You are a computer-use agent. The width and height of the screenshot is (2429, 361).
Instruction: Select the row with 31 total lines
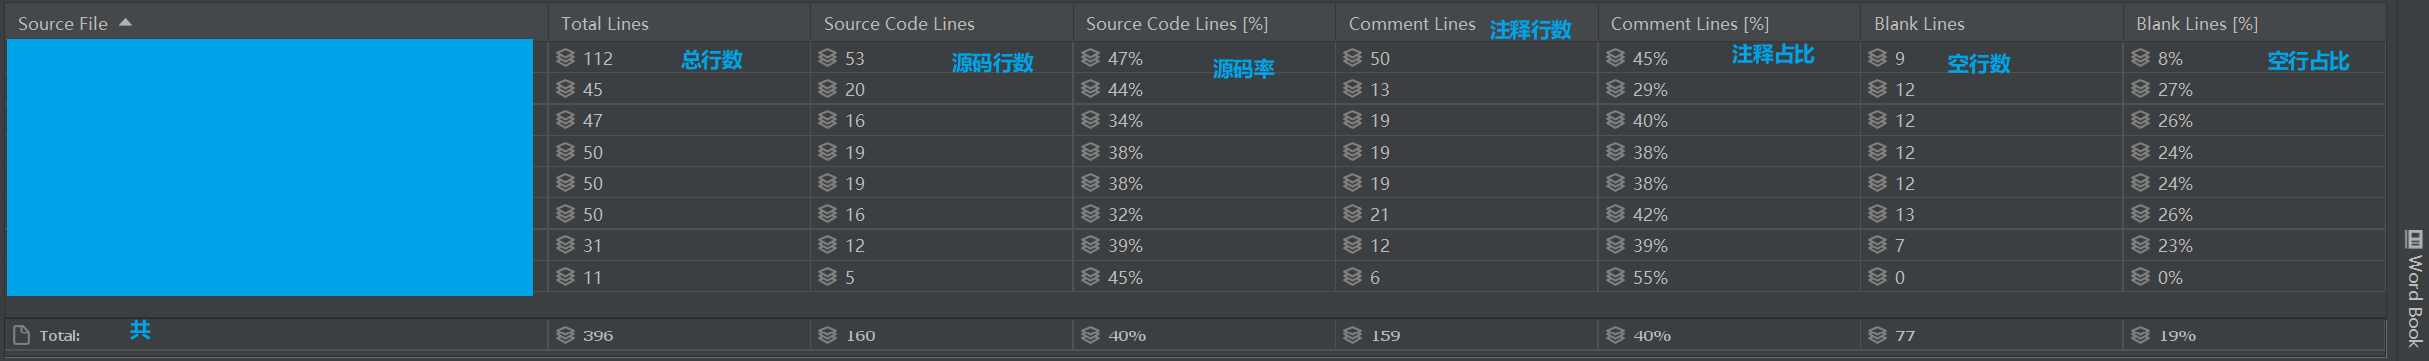point(1195,245)
